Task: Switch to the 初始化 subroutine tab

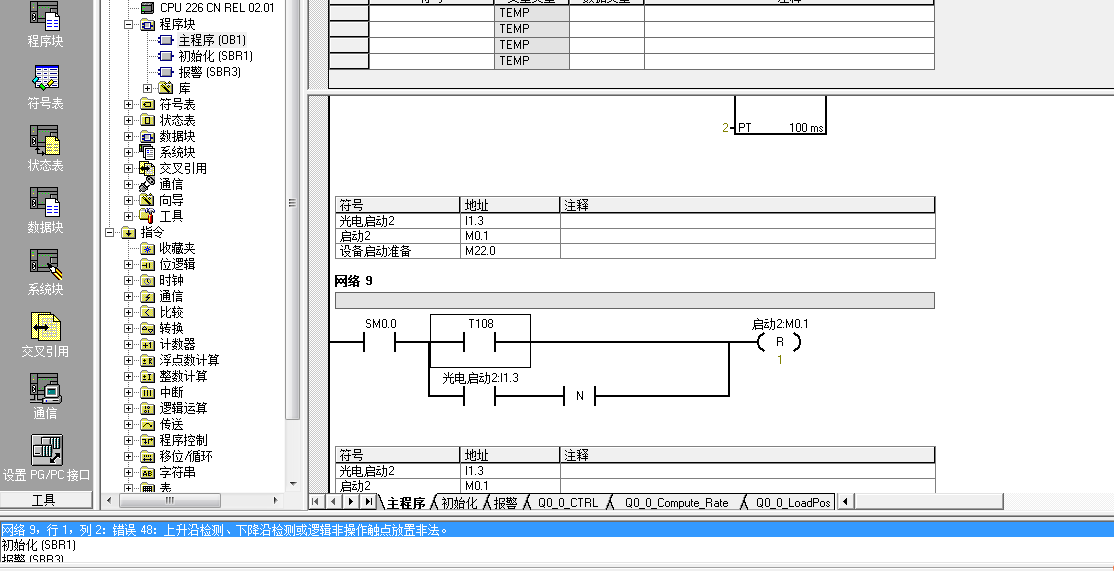Action: coord(458,503)
